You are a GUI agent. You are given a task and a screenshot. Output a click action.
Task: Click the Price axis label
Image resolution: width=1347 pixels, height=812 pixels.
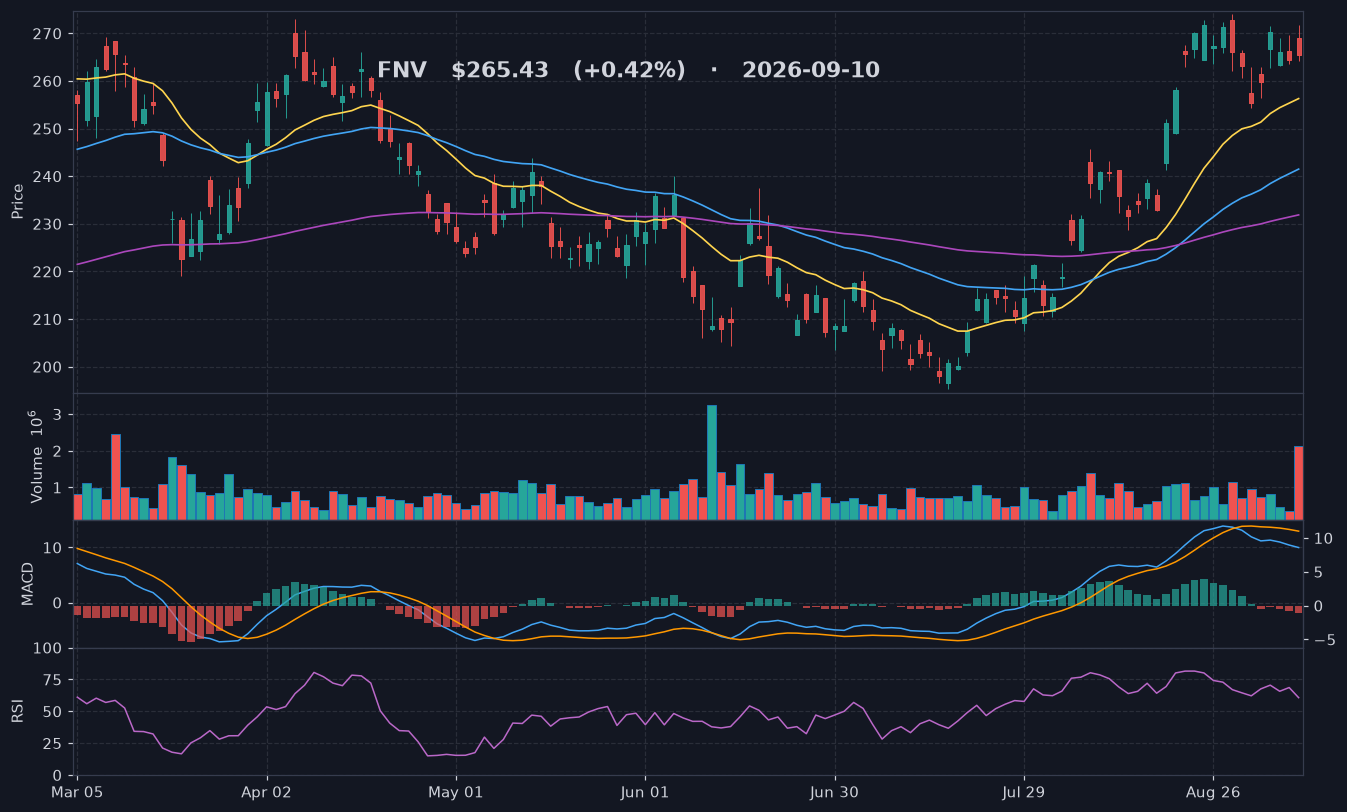coord(18,201)
